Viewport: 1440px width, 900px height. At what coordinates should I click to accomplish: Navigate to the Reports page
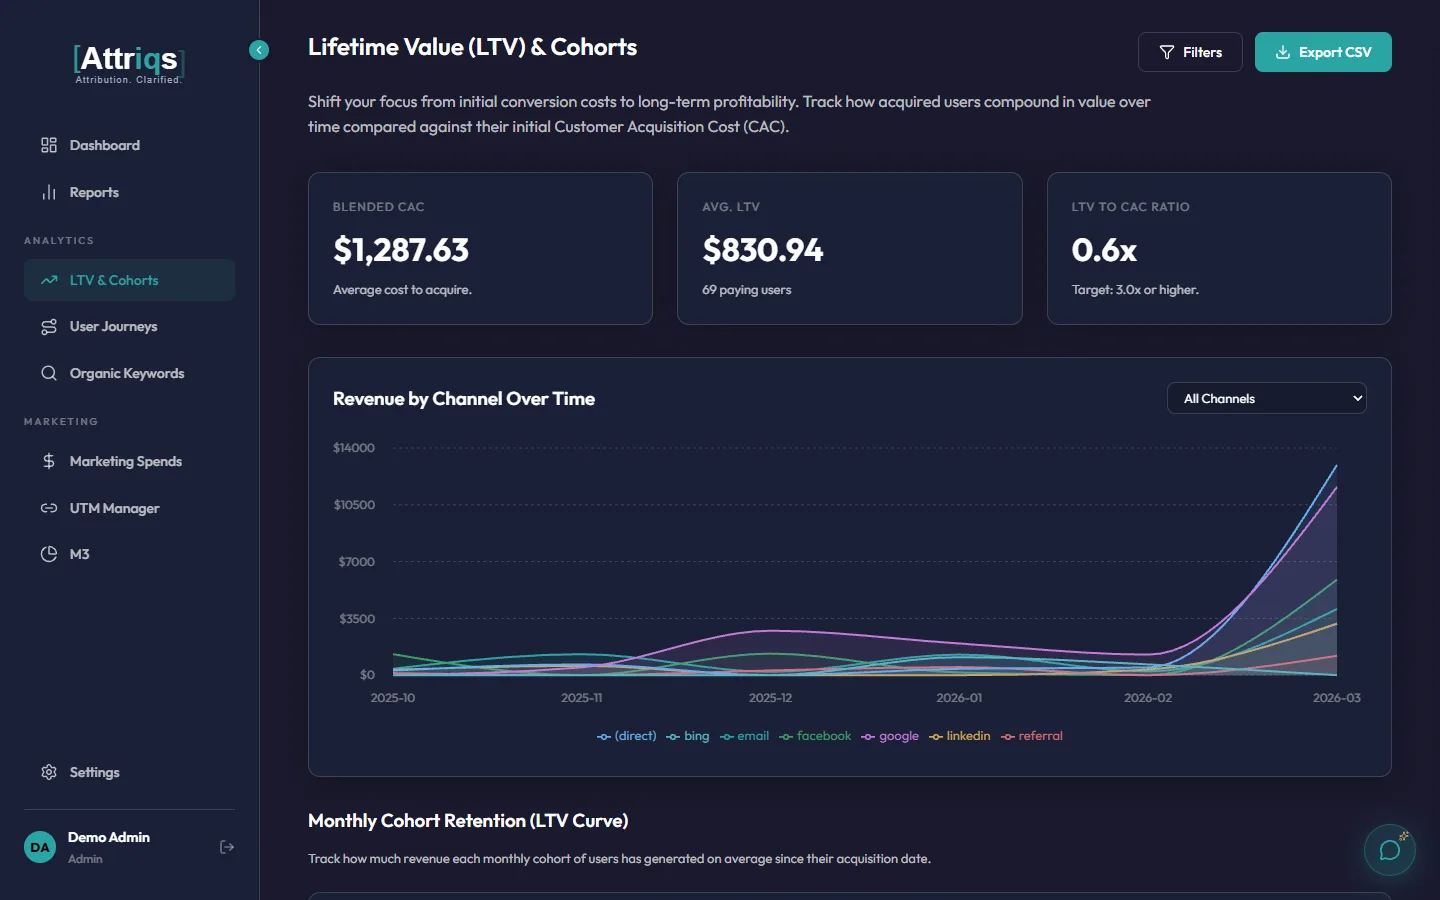point(94,192)
